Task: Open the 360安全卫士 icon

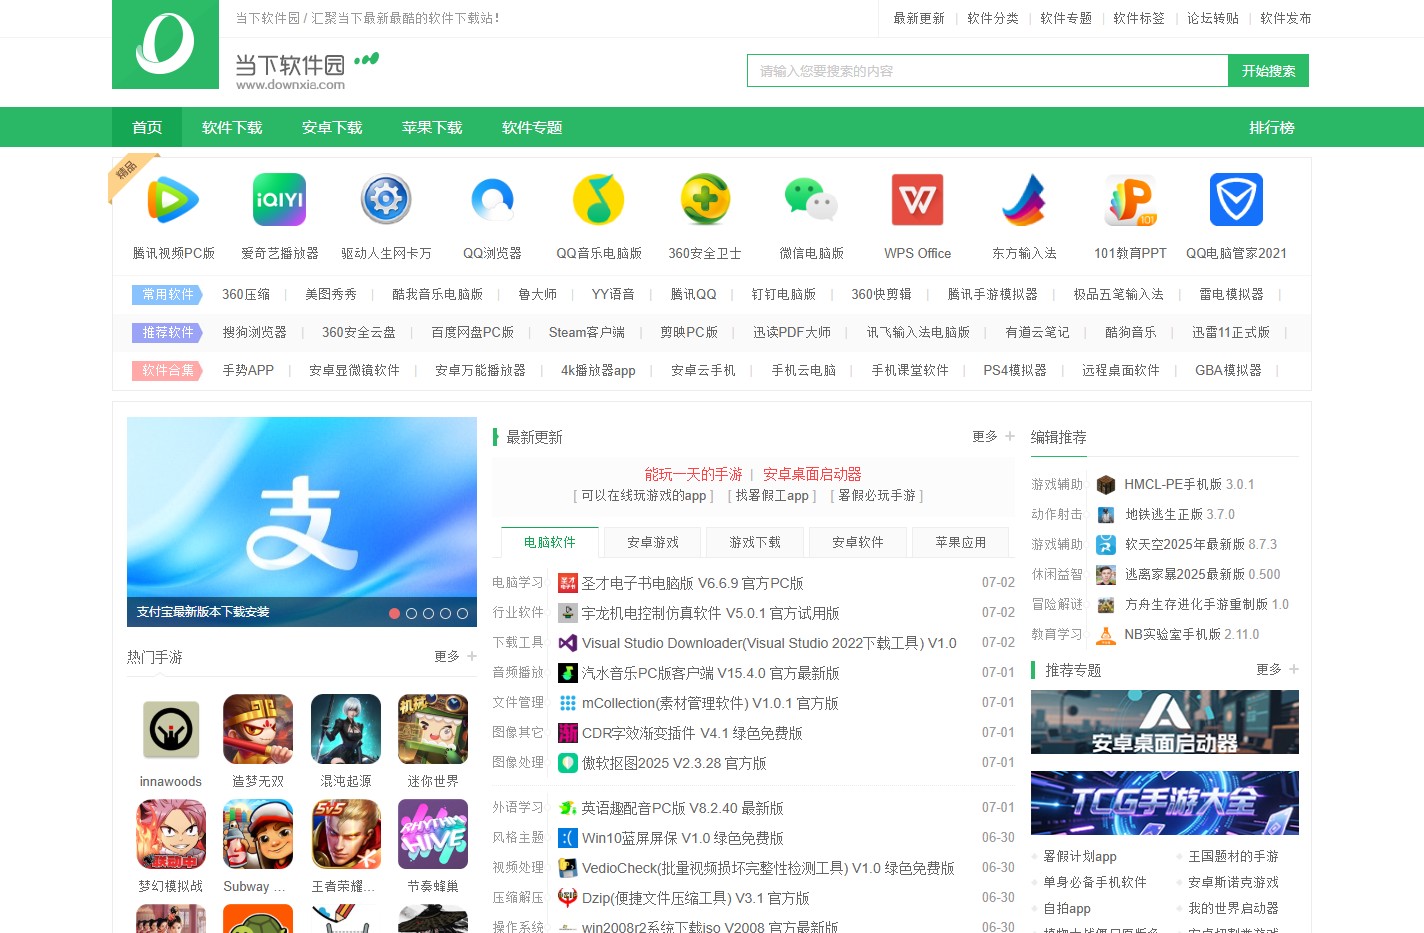Action: [705, 200]
